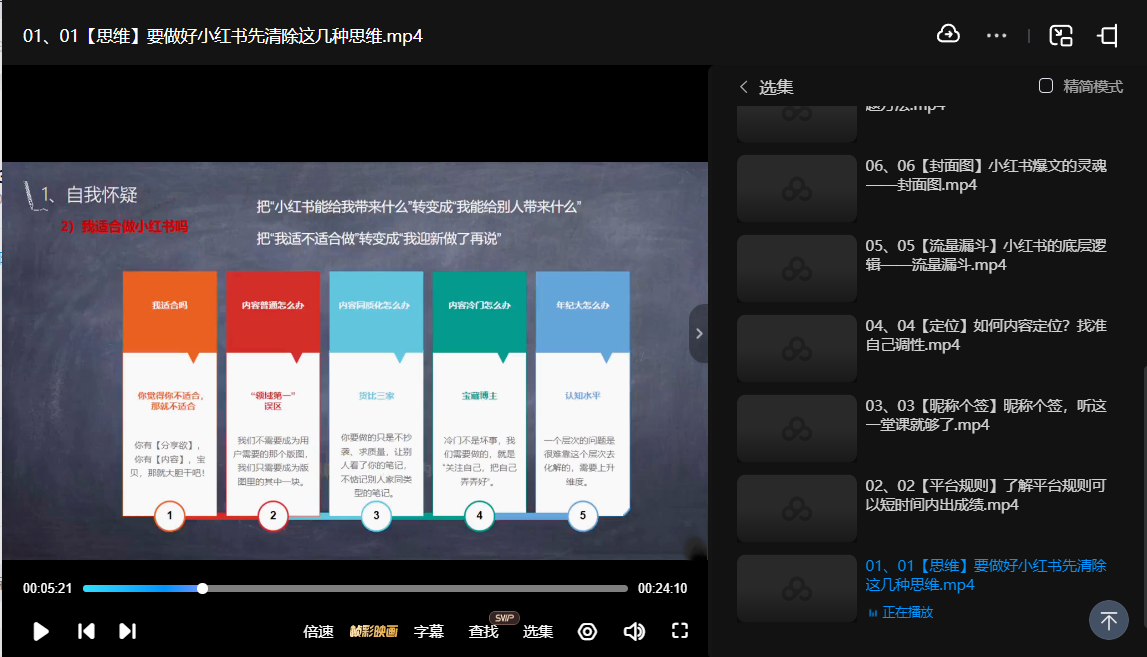Viewport: 1147px width, 657px height.
Task: Collapse the playlist panel with side arrow
Action: (698, 333)
